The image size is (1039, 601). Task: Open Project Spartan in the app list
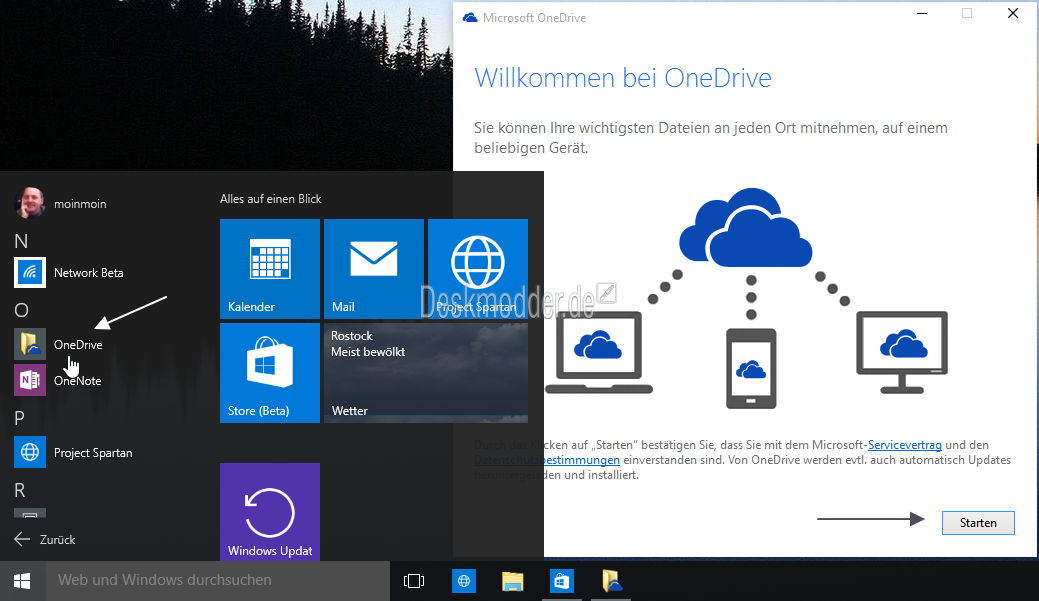pyautogui.click(x=93, y=453)
